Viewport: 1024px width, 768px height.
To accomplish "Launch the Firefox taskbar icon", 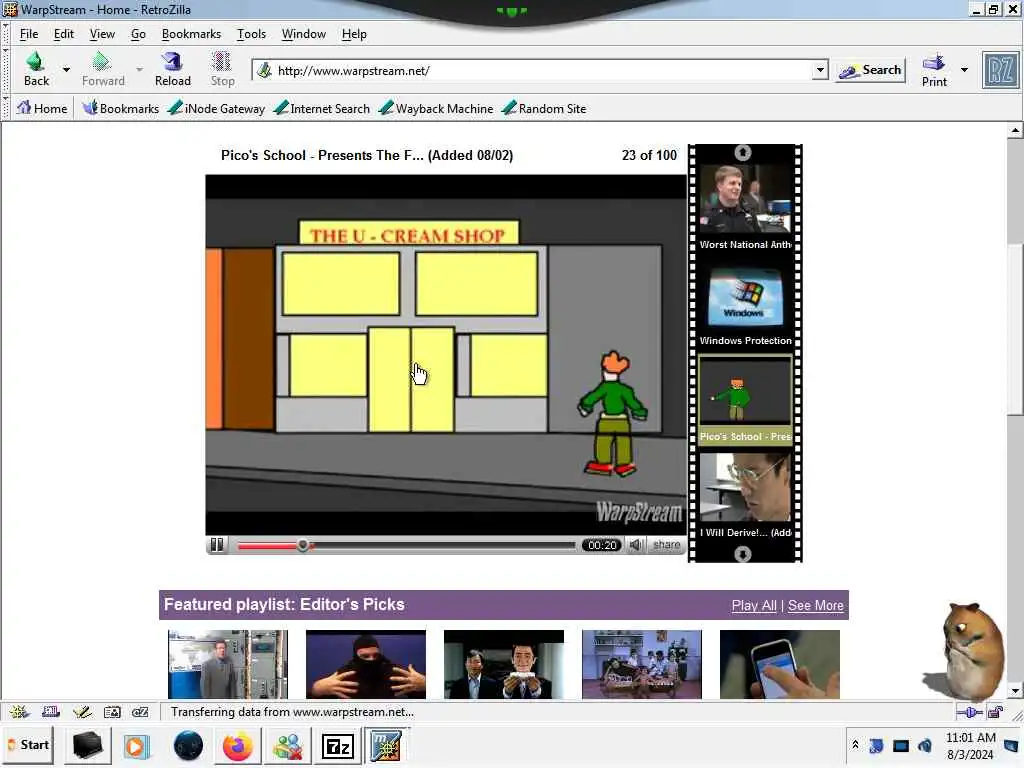I will pos(237,746).
